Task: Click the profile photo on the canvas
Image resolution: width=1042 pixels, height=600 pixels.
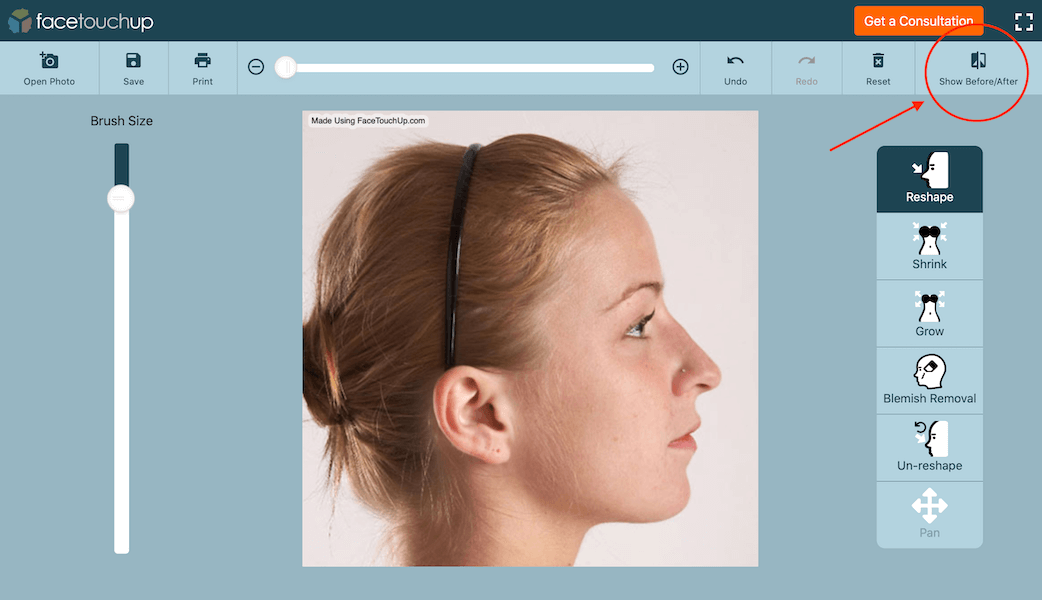Action: pyautogui.click(x=530, y=338)
